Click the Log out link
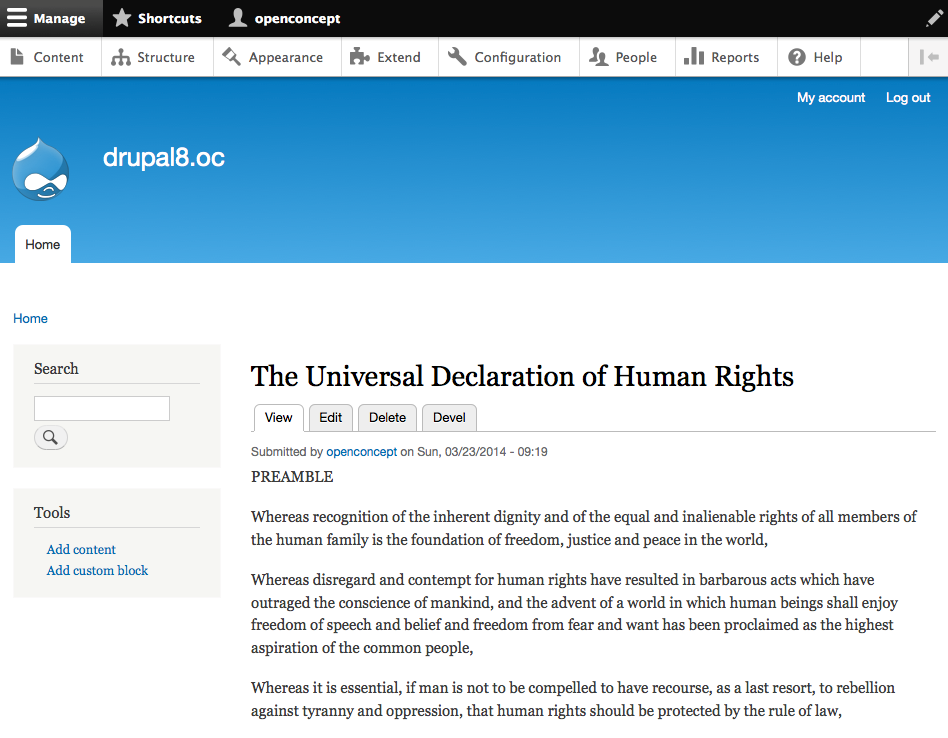The height and width of the screenshot is (738, 948). [907, 97]
